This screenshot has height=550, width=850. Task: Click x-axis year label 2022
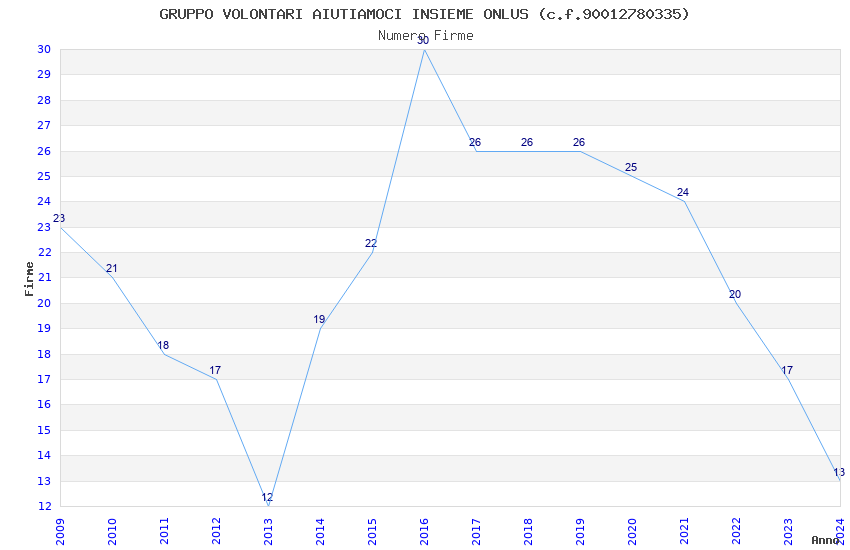tap(736, 531)
